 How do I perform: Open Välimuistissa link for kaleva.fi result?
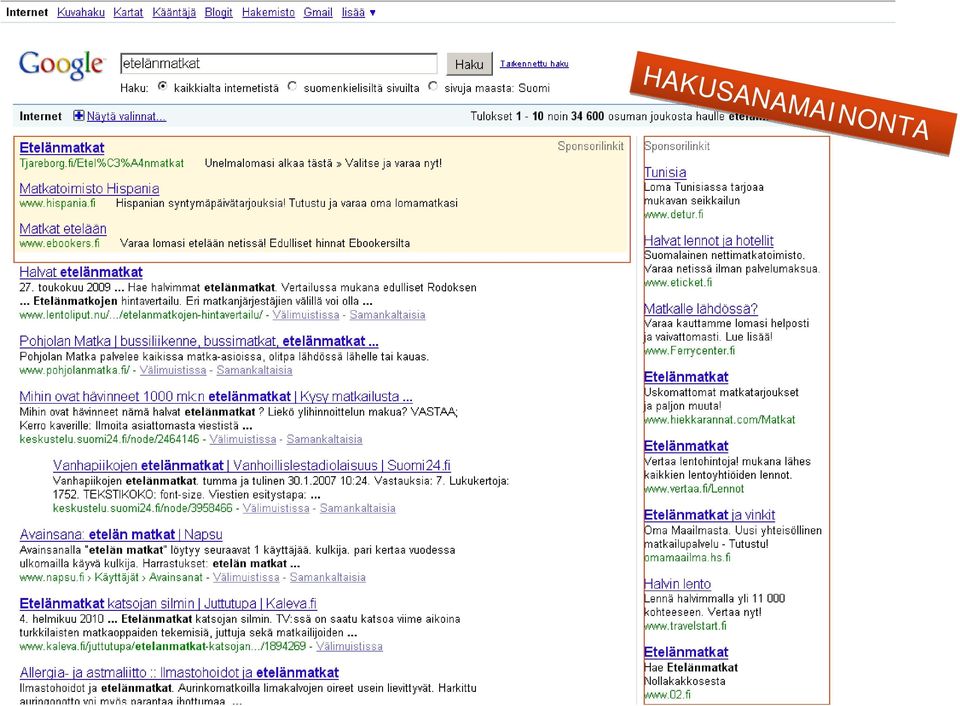[x=350, y=647]
